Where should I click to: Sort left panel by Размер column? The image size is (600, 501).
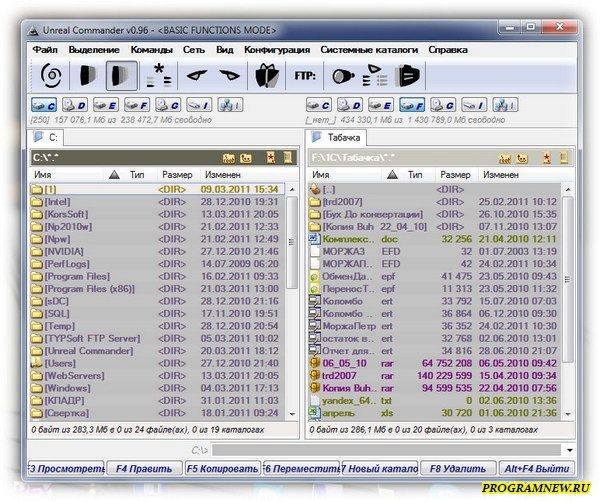pos(177,175)
